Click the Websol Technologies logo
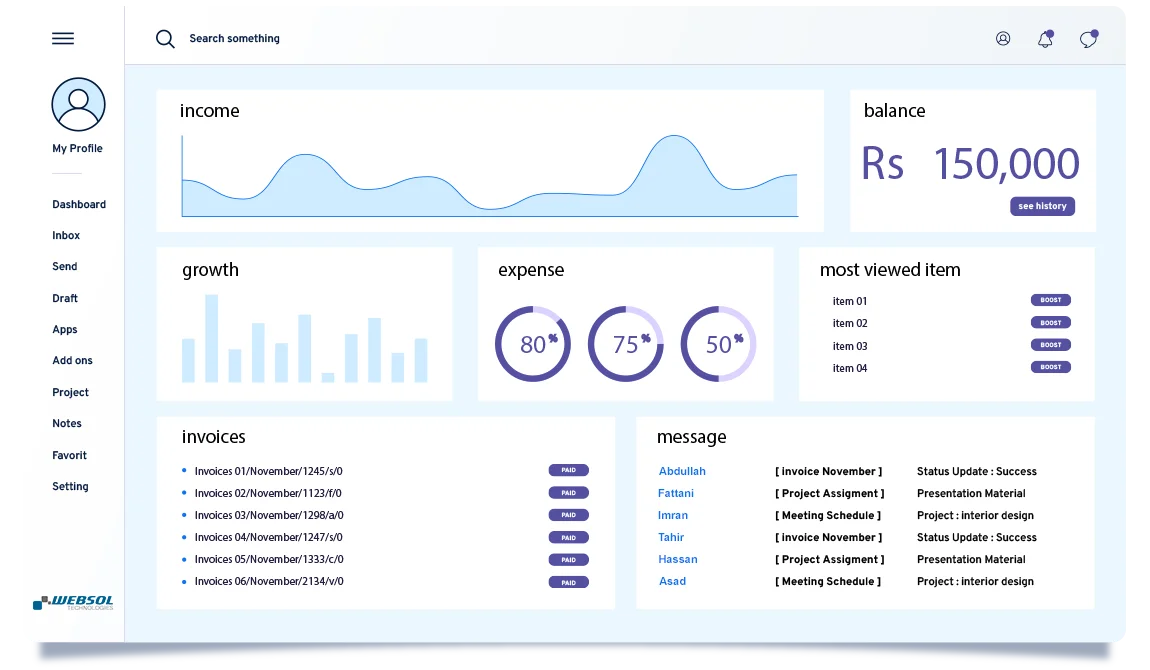 point(73,603)
